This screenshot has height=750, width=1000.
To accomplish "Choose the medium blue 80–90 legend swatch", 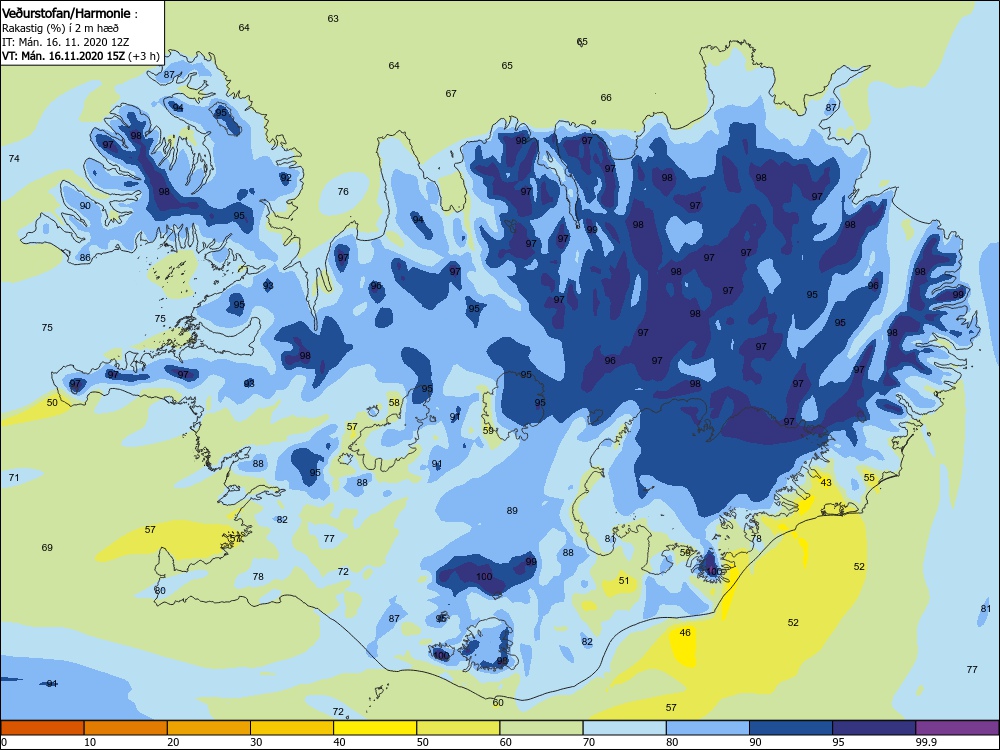I will pos(708,728).
